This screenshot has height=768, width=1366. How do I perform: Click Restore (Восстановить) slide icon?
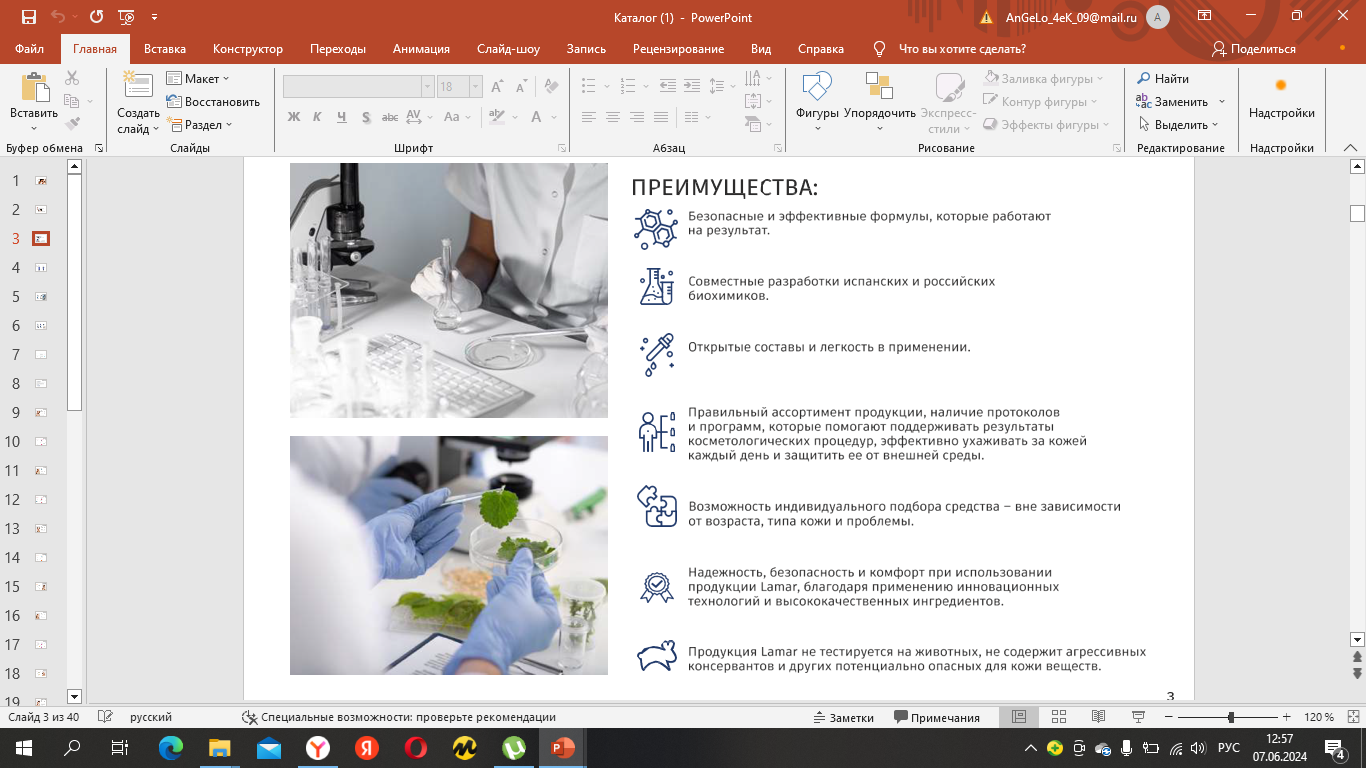pos(174,102)
